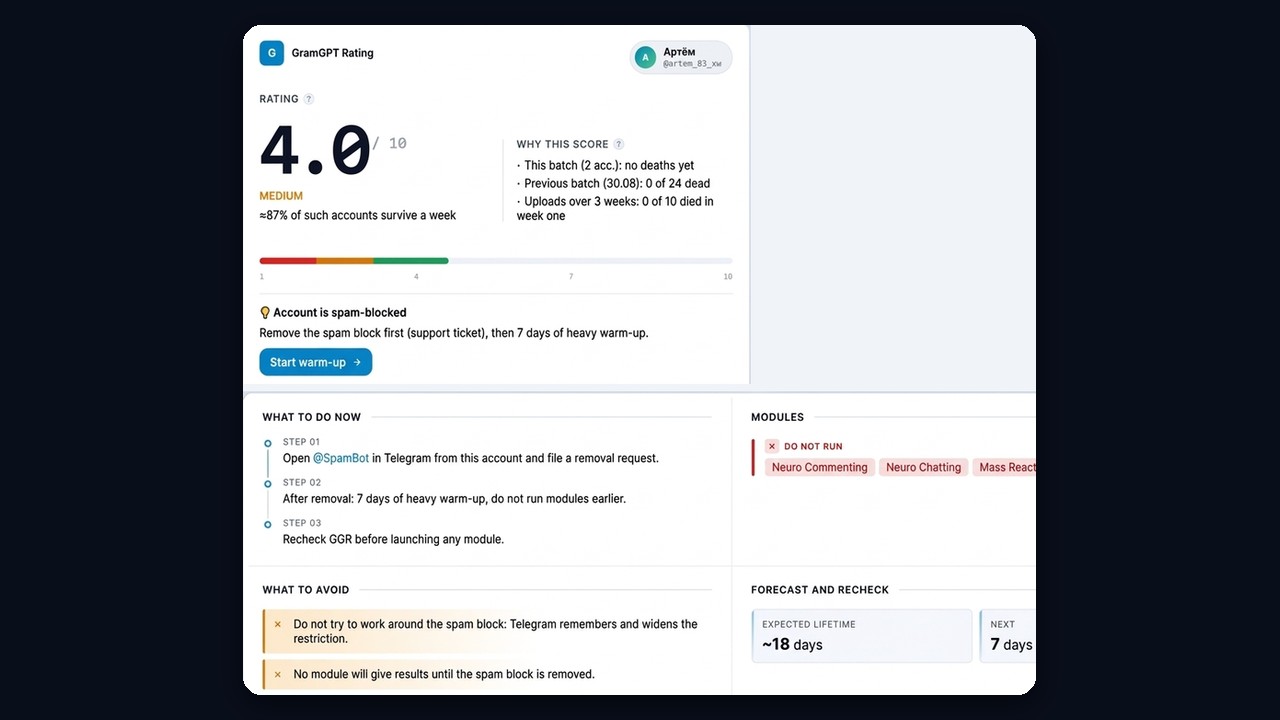Click the Start warm-up button
This screenshot has width=1280, height=720.
pyautogui.click(x=315, y=362)
